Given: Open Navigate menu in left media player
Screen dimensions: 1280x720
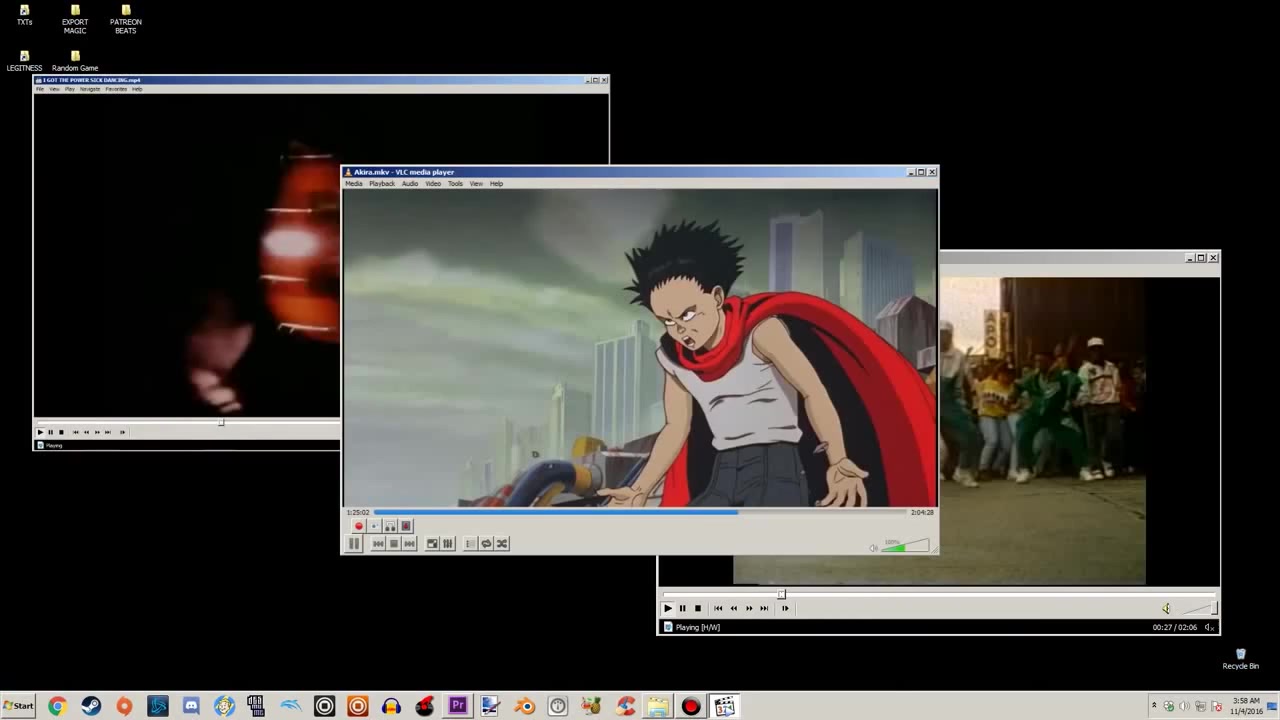Looking at the screenshot, I should pyautogui.click(x=90, y=89).
